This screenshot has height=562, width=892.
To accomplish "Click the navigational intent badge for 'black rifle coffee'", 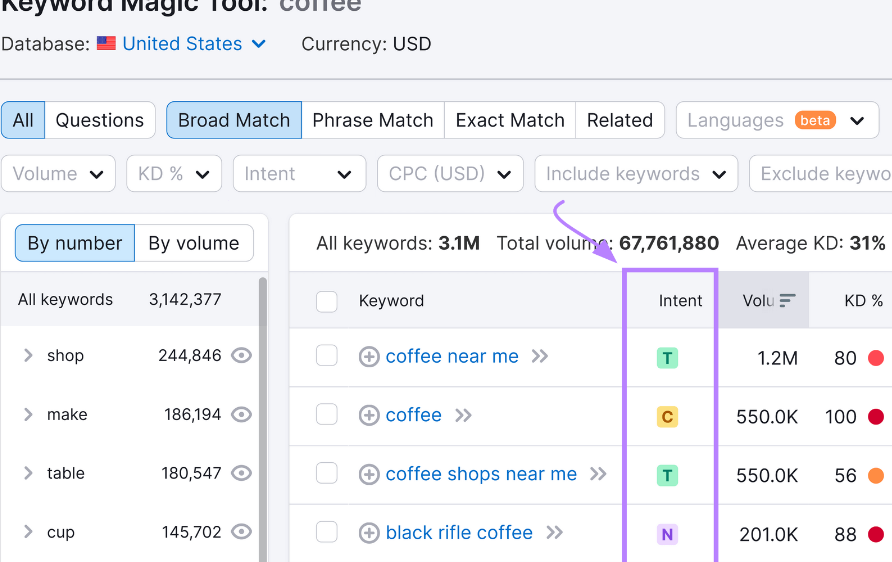I will point(667,534).
